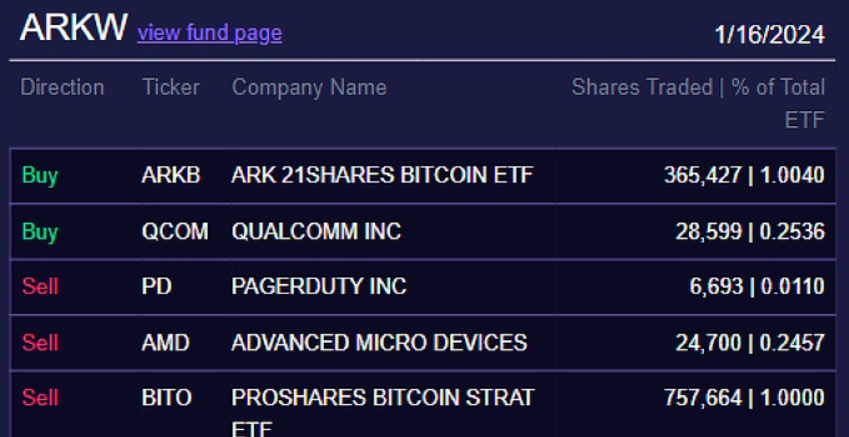Click PROSHARES BITCOIN STRAT ETF company name

[x=382, y=398]
